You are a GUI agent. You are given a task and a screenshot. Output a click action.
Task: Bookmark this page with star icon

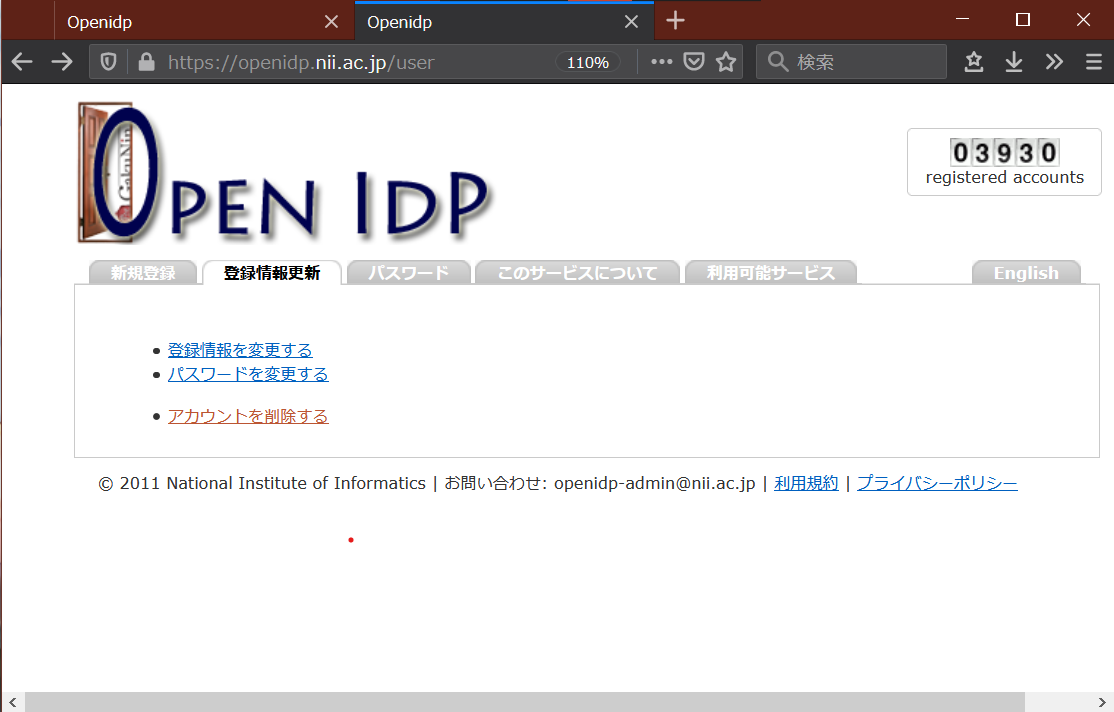[725, 62]
